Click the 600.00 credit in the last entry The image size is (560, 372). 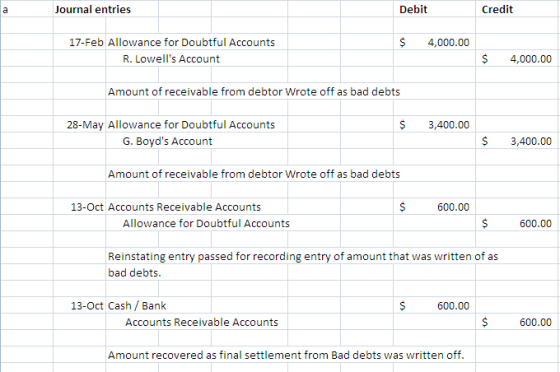(x=535, y=322)
